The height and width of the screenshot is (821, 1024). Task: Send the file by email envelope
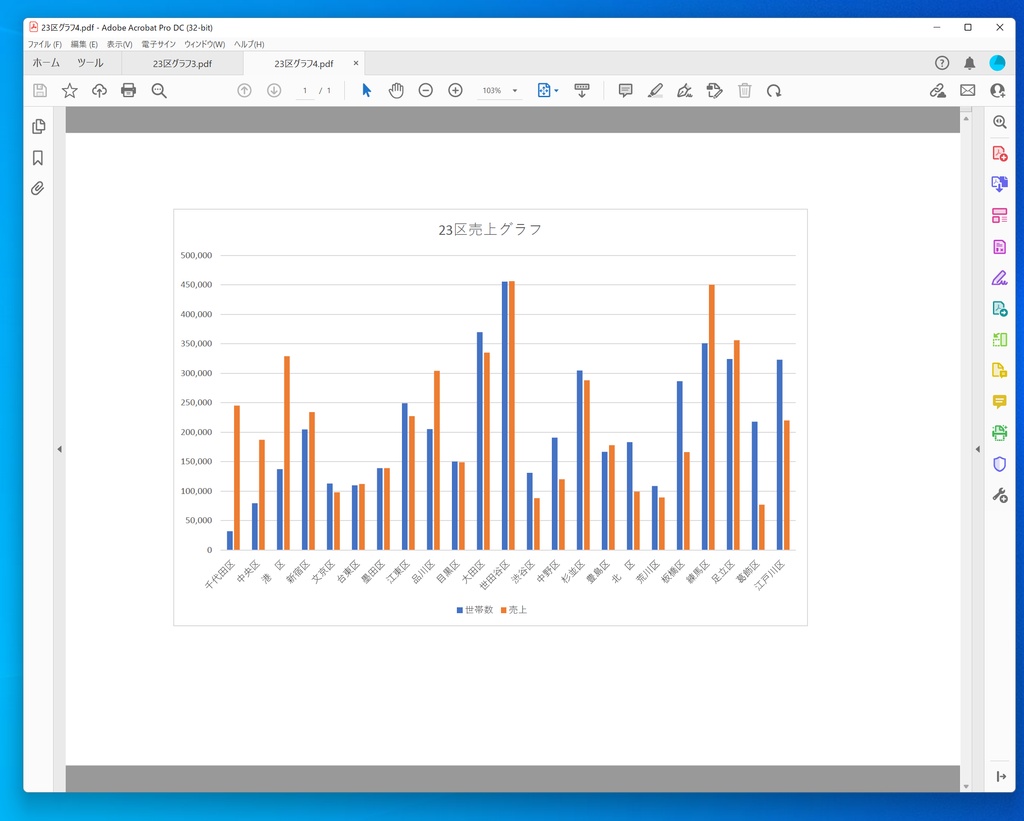click(x=968, y=91)
